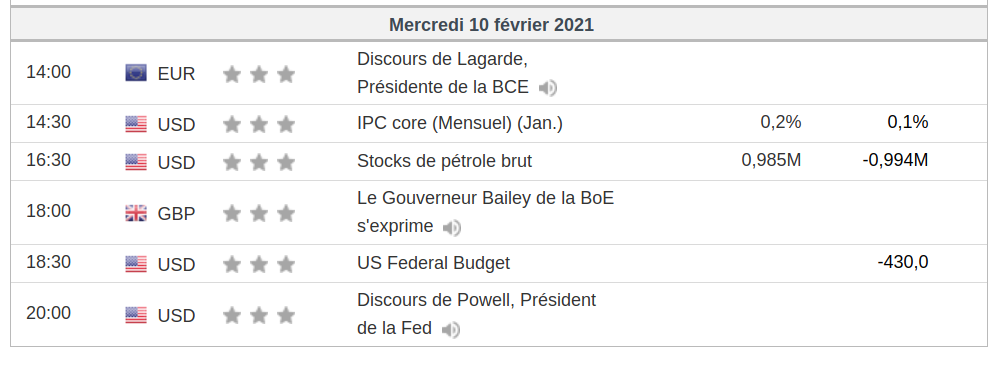Click the UK flag in GBP row
The width and height of the screenshot is (994, 366).
pyautogui.click(x=136, y=213)
